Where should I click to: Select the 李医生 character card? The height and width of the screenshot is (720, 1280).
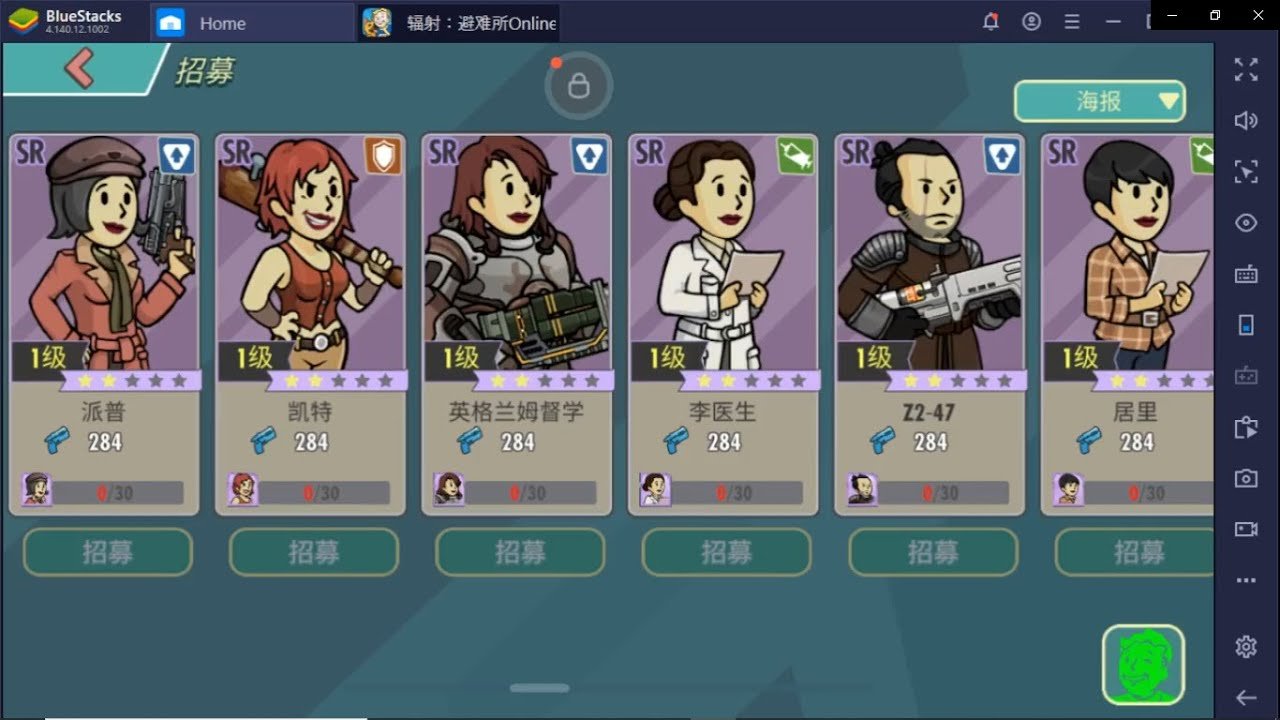[x=723, y=324]
